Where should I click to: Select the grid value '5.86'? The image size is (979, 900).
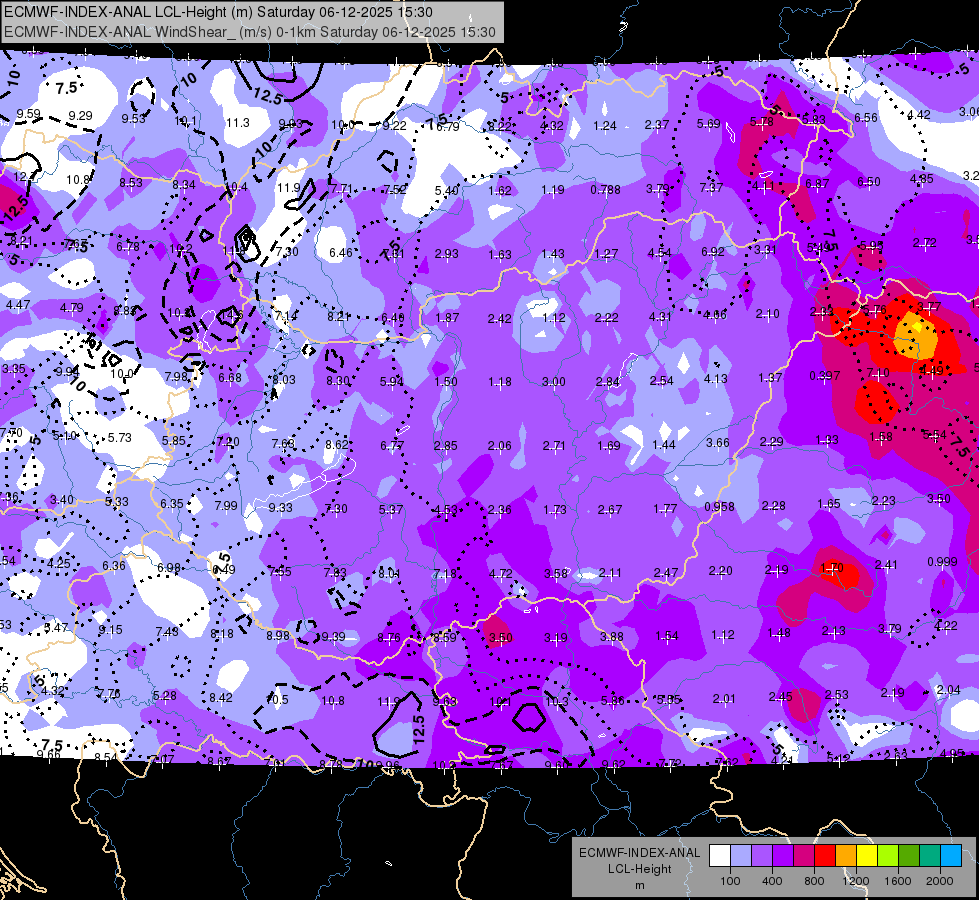coord(612,701)
